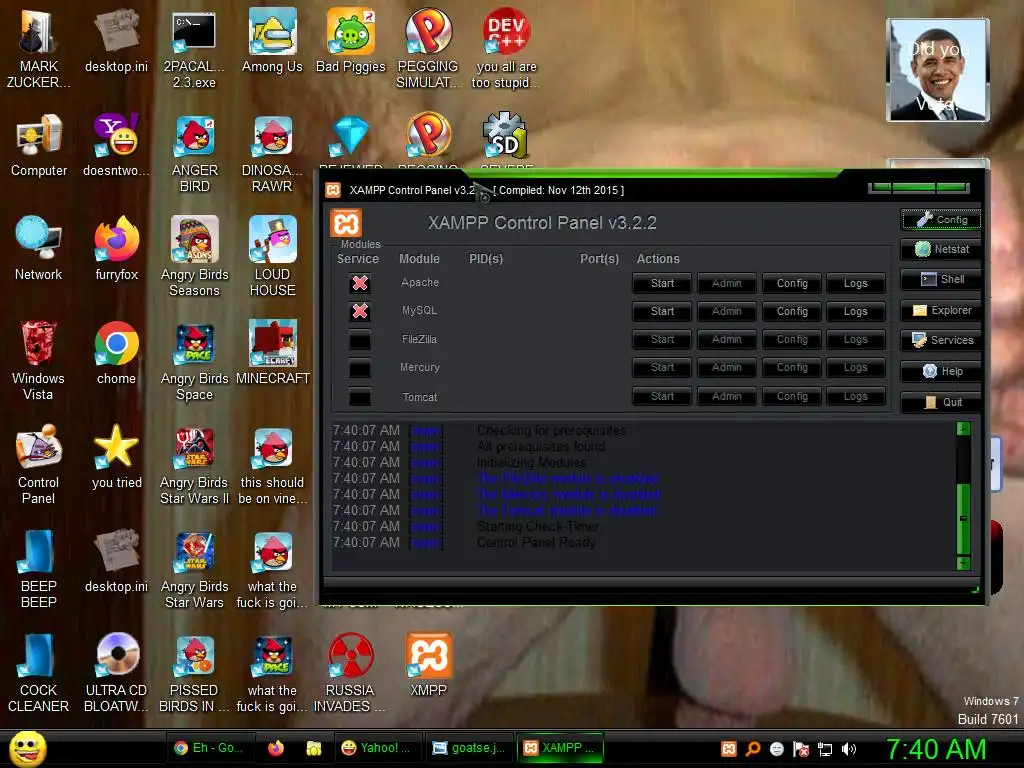Start the MySQL module
The image size is (1024, 768).
(x=662, y=312)
